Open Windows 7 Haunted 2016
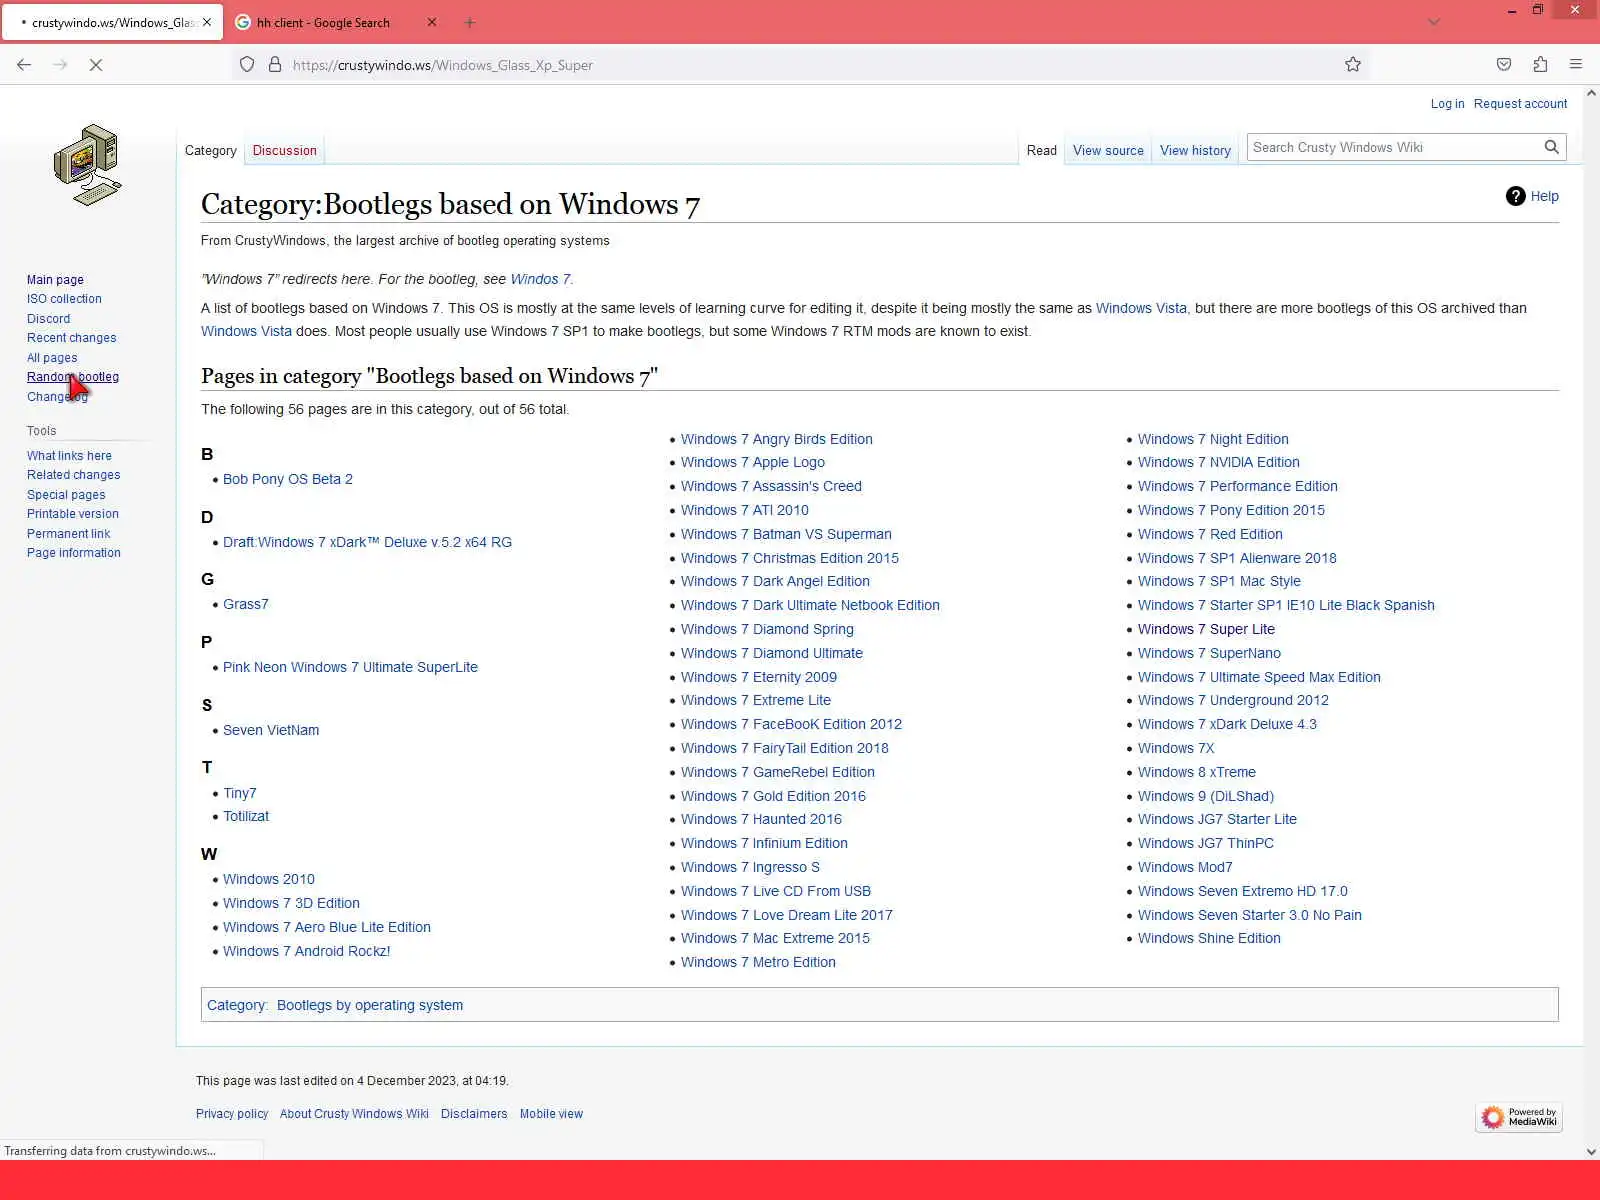The height and width of the screenshot is (1200, 1600). click(x=761, y=819)
